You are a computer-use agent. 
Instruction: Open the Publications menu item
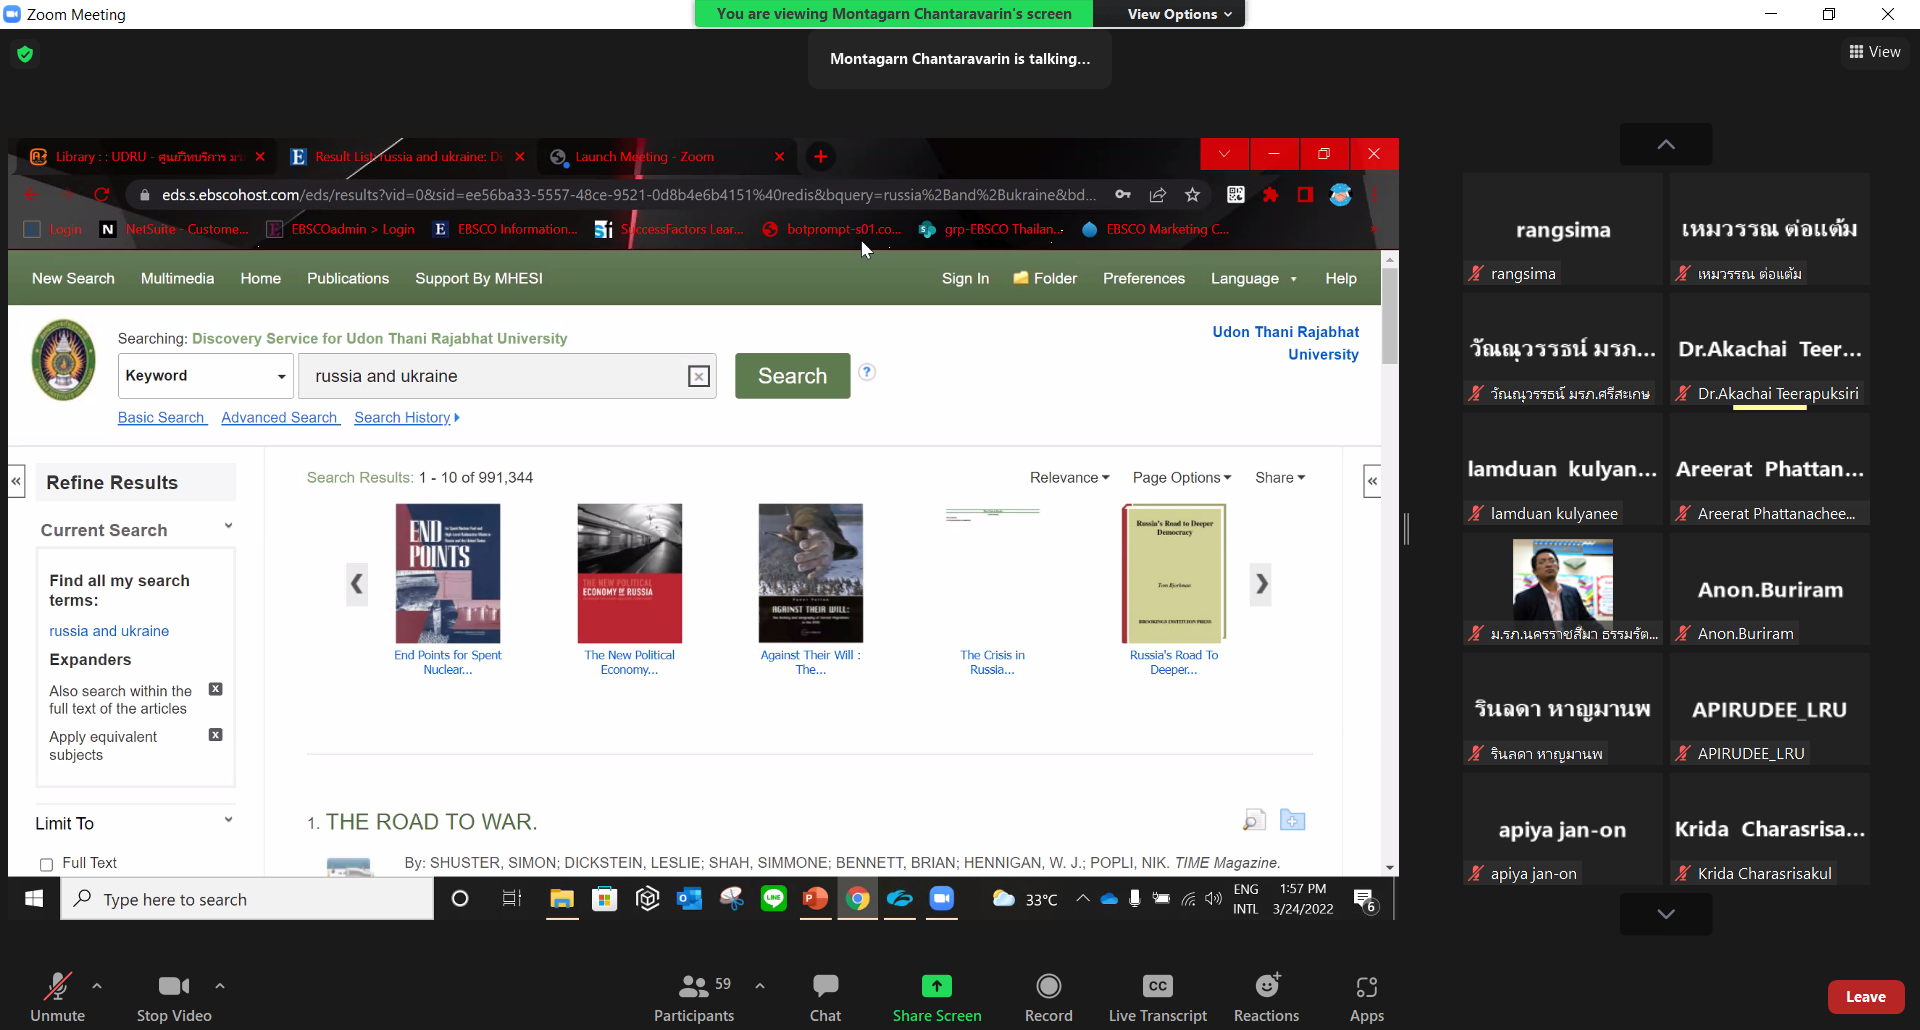pyautogui.click(x=348, y=278)
